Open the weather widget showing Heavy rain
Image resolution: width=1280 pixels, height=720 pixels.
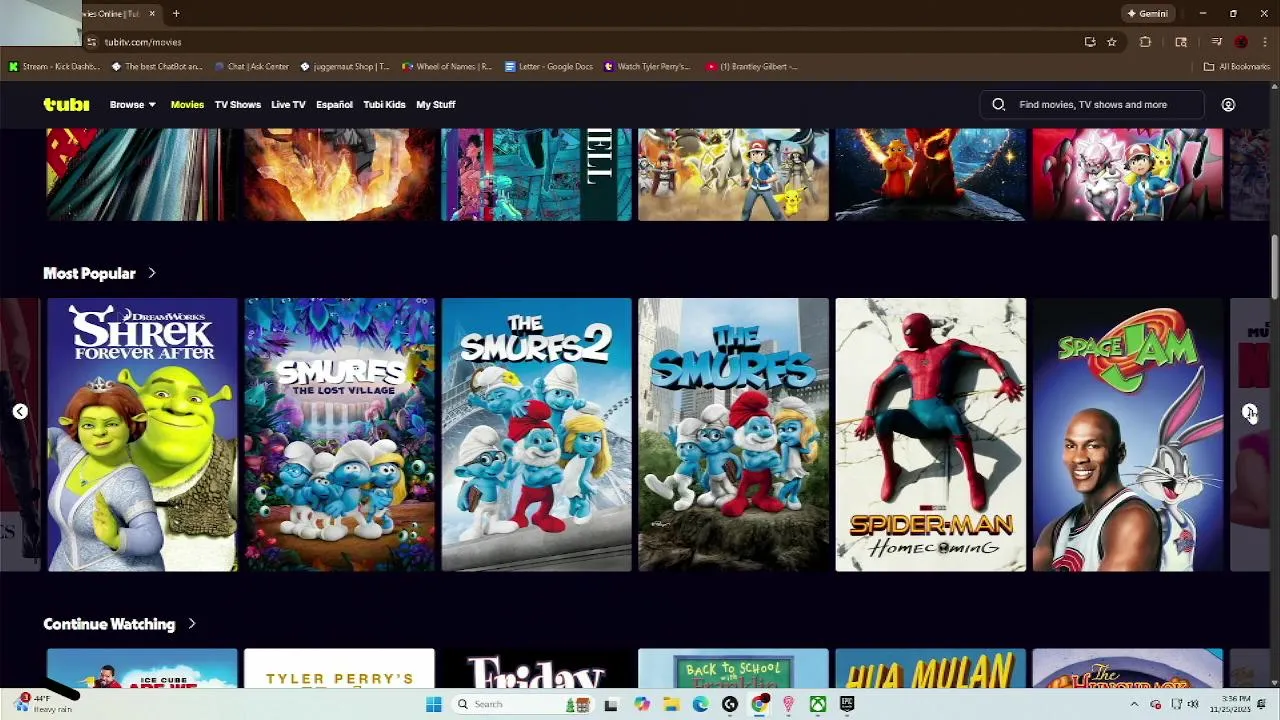coord(42,704)
